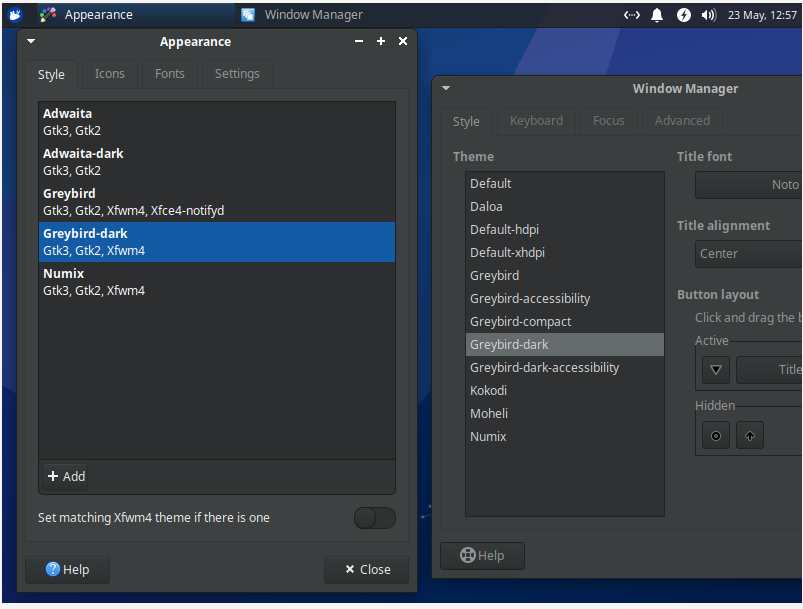803x609 pixels.
Task: Click the Add button below the style list
Action: 66,476
